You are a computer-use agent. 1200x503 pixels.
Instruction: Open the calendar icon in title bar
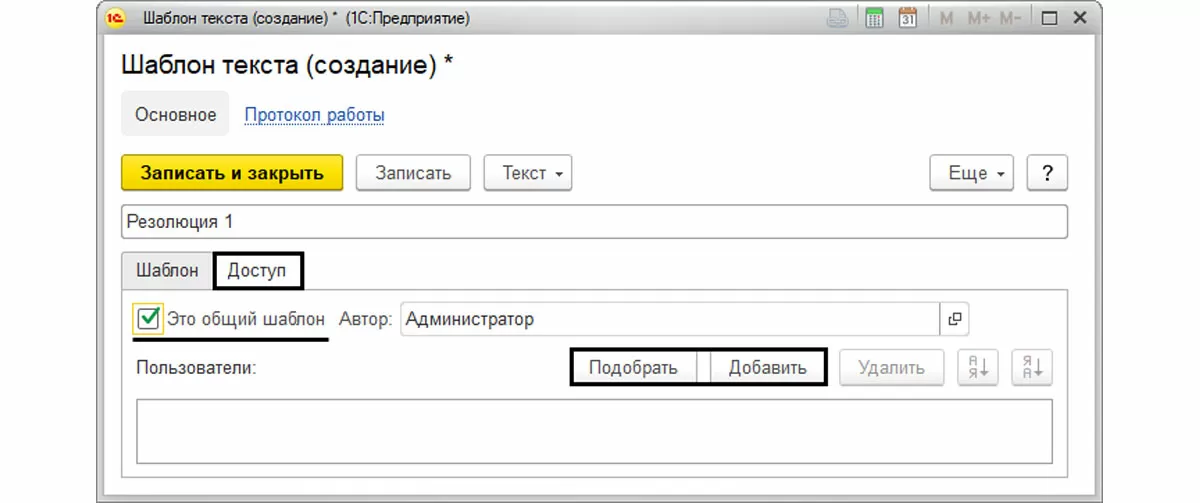point(908,18)
